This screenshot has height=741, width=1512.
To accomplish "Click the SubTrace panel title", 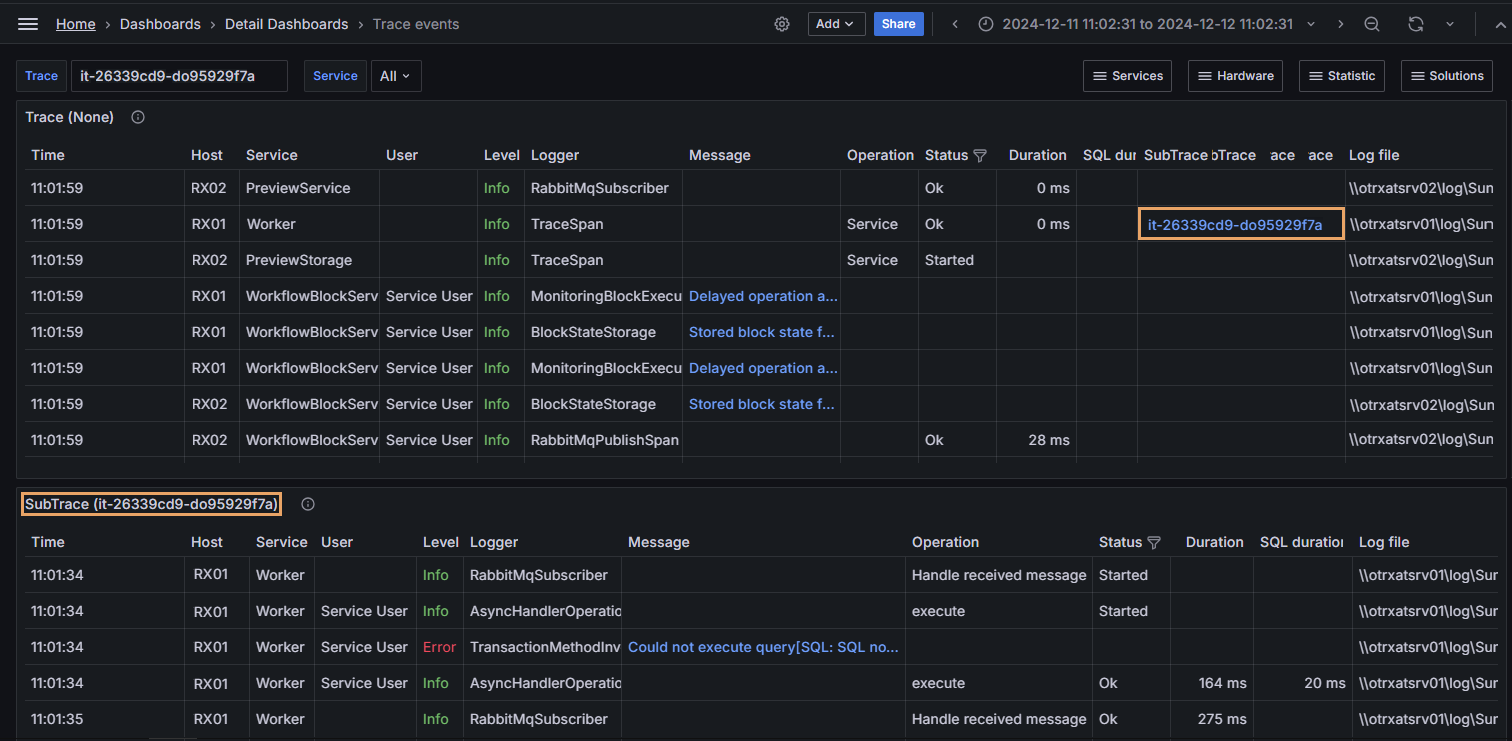I will point(152,504).
